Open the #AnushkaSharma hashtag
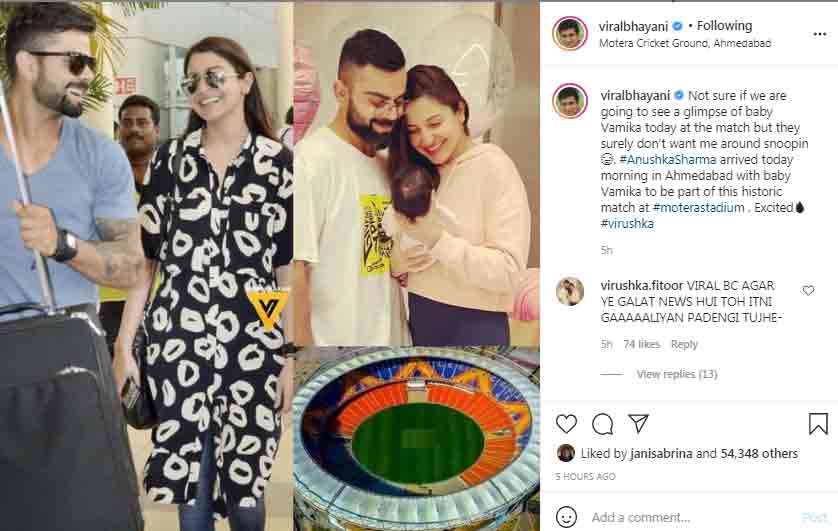This screenshot has width=838, height=531. pyautogui.click(x=668, y=159)
